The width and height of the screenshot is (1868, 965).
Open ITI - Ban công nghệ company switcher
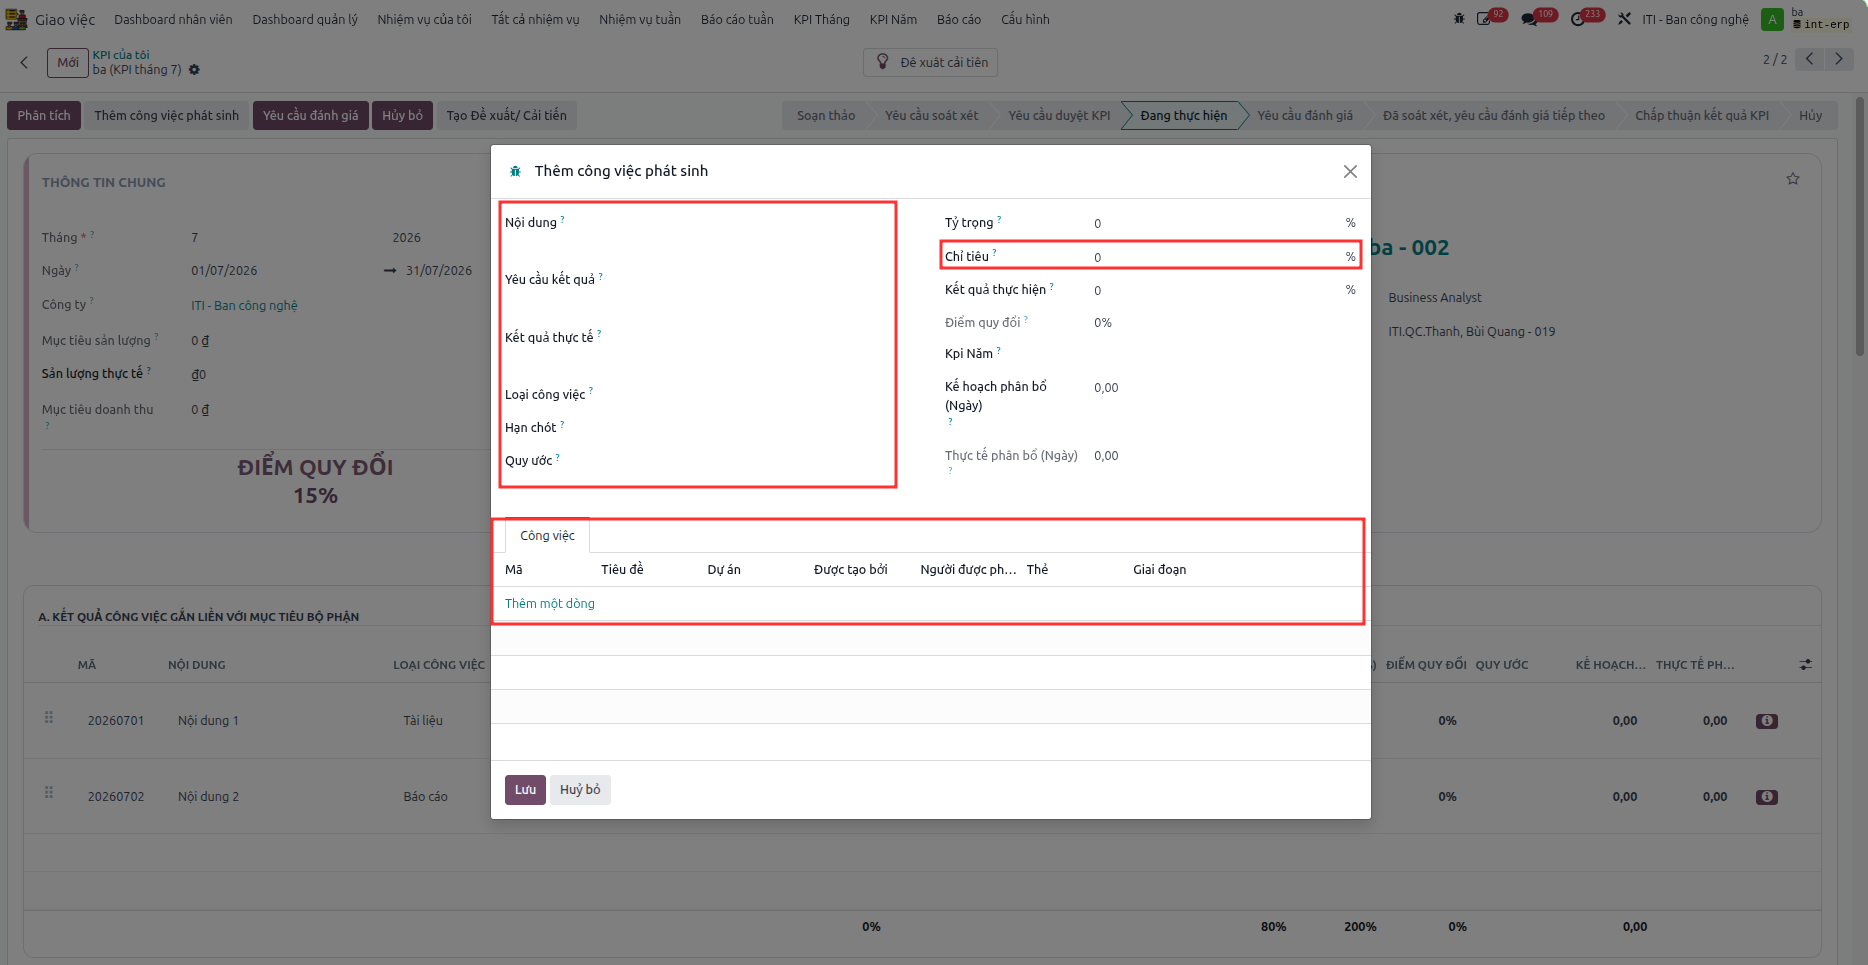[x=1695, y=19]
